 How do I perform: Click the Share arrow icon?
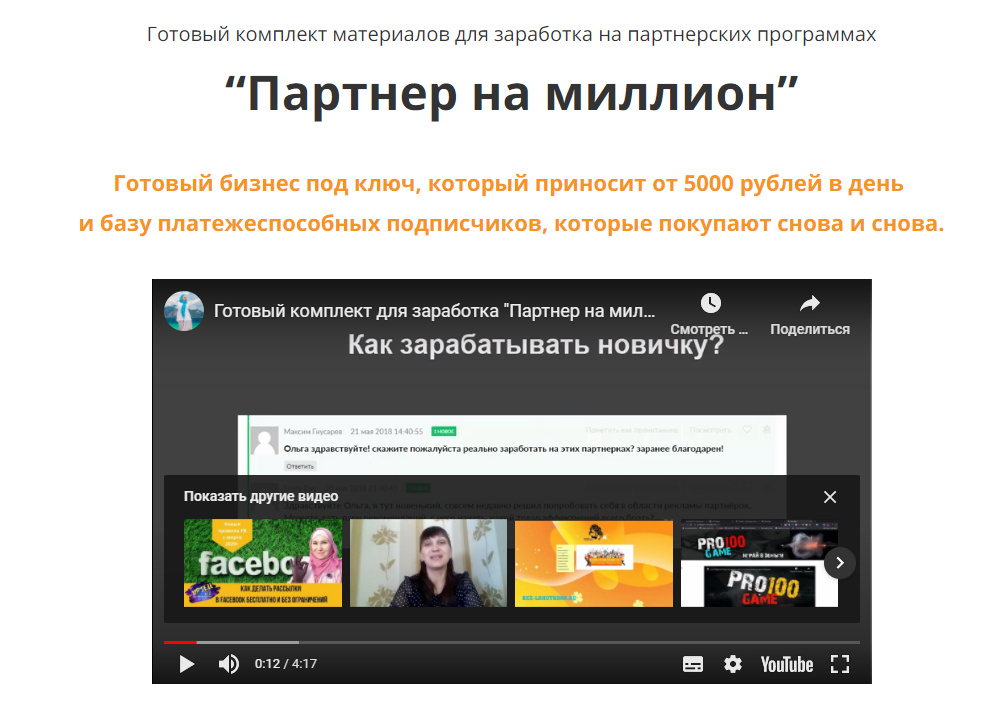click(810, 304)
